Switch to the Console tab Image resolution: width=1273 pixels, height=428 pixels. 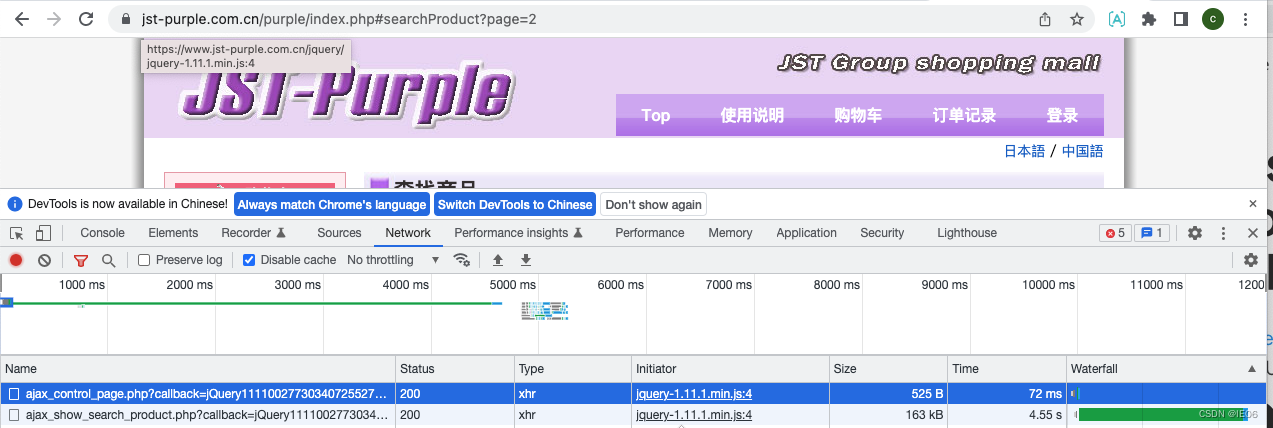(x=102, y=233)
